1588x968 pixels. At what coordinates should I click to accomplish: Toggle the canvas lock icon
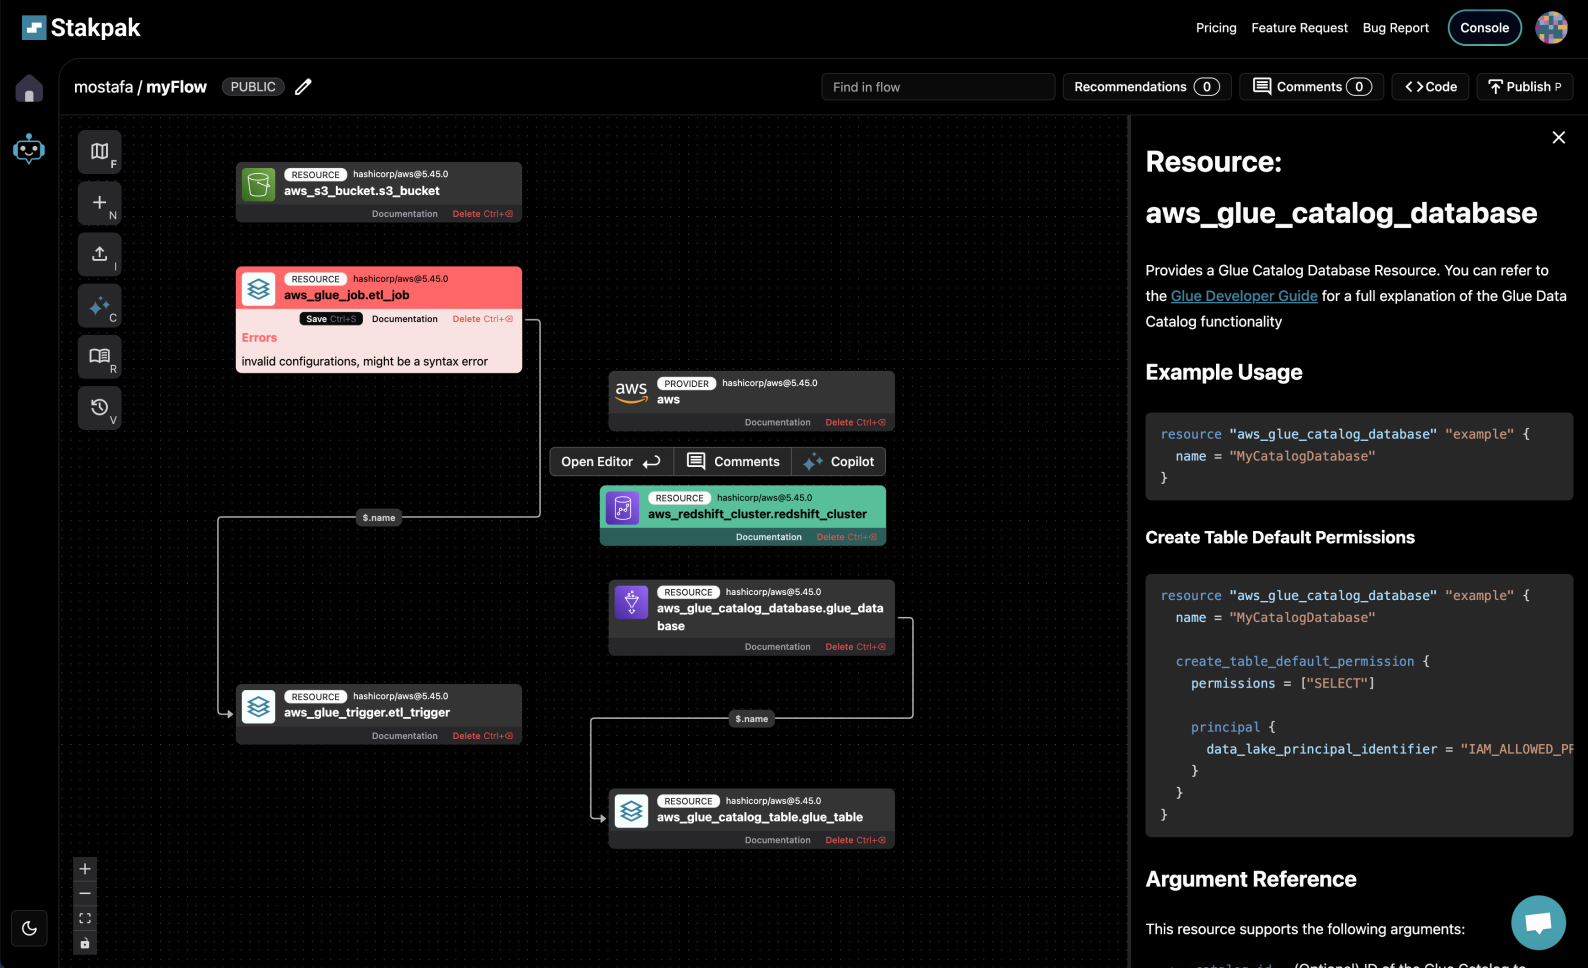[85, 943]
